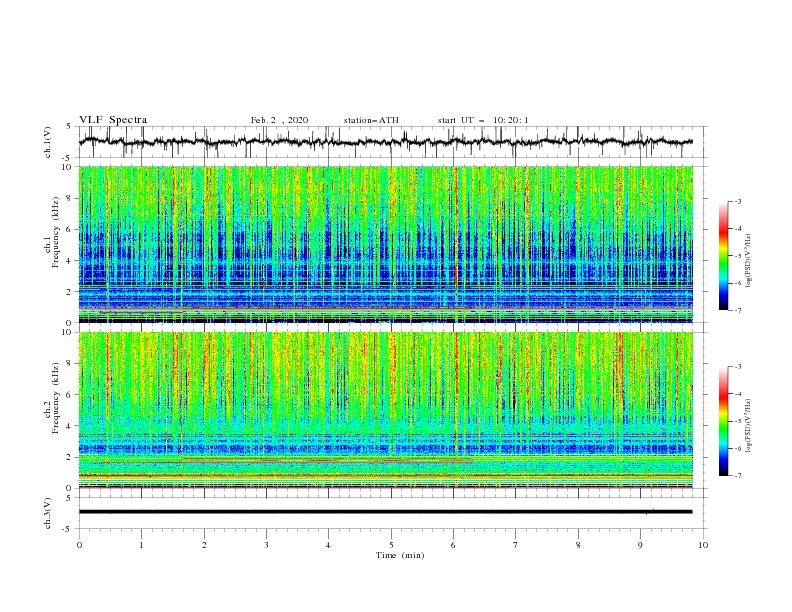
Task: Click the time axis tick label '3'
Action: [x=266, y=545]
